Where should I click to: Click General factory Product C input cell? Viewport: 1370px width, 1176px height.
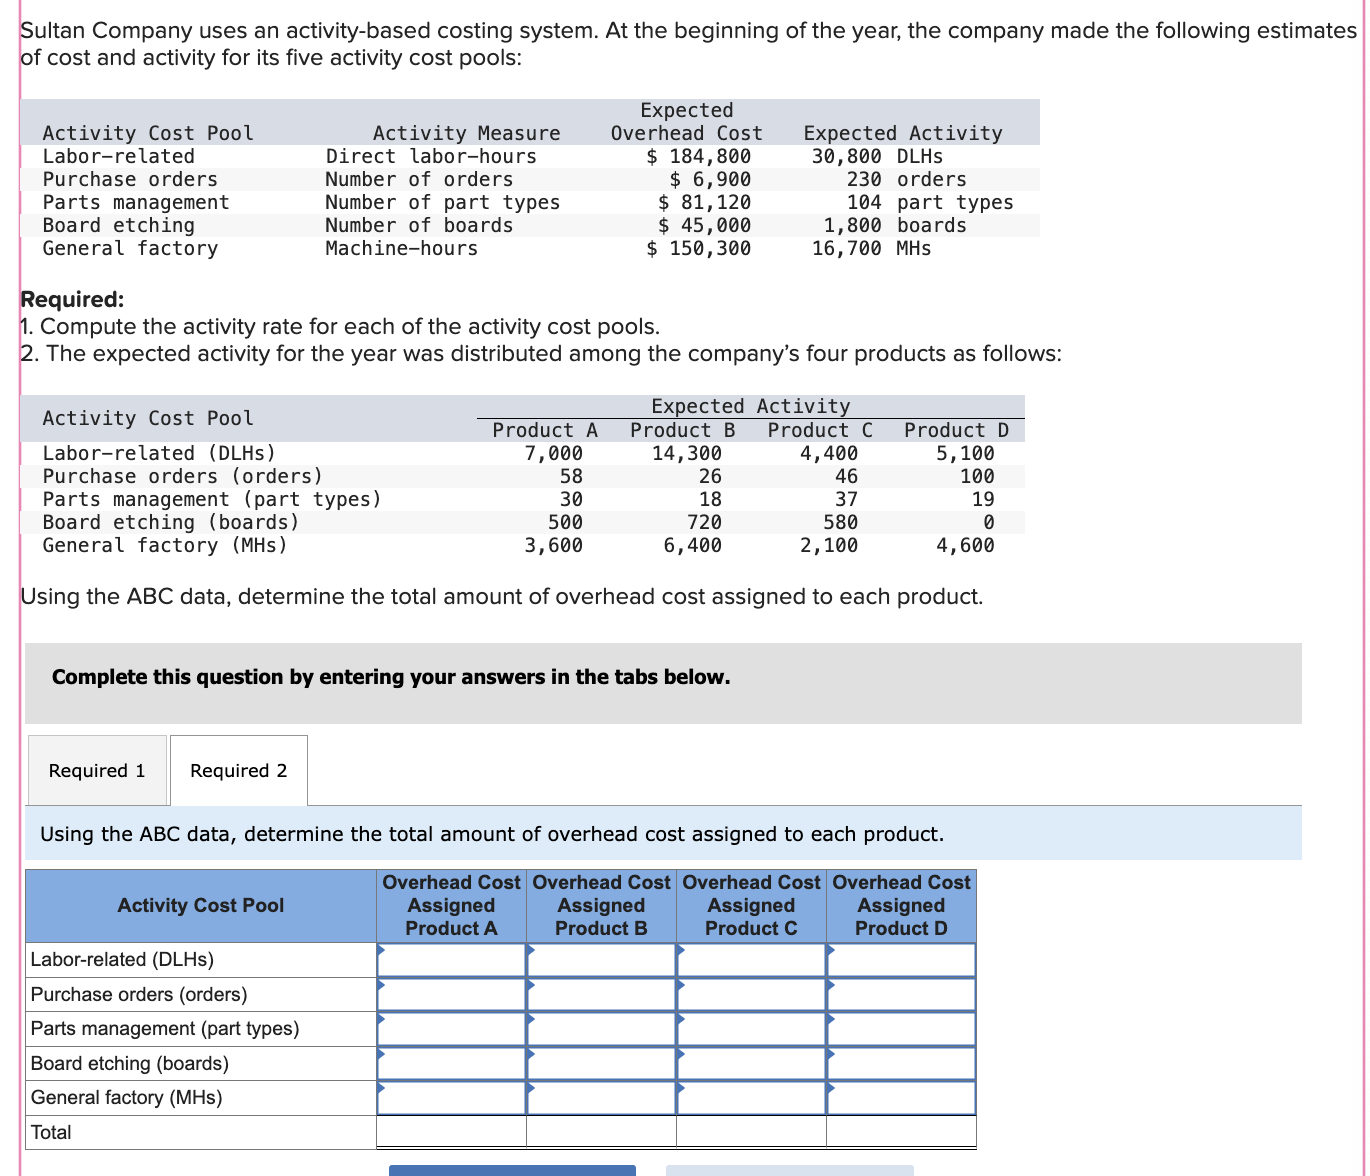tap(751, 1098)
